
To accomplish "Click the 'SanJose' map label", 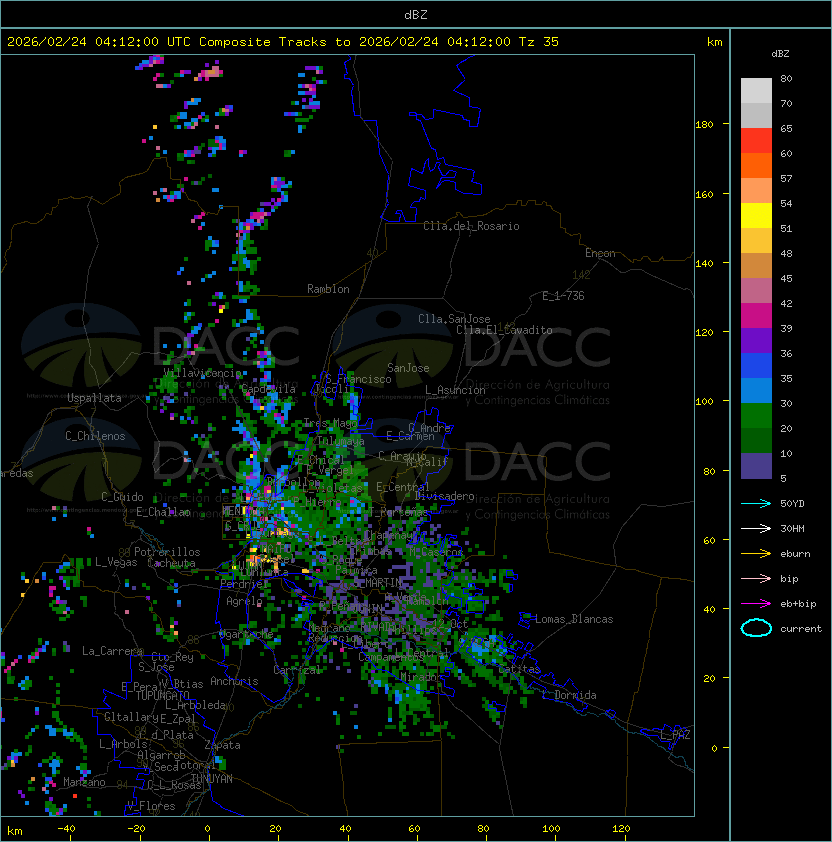I will 408,368.
